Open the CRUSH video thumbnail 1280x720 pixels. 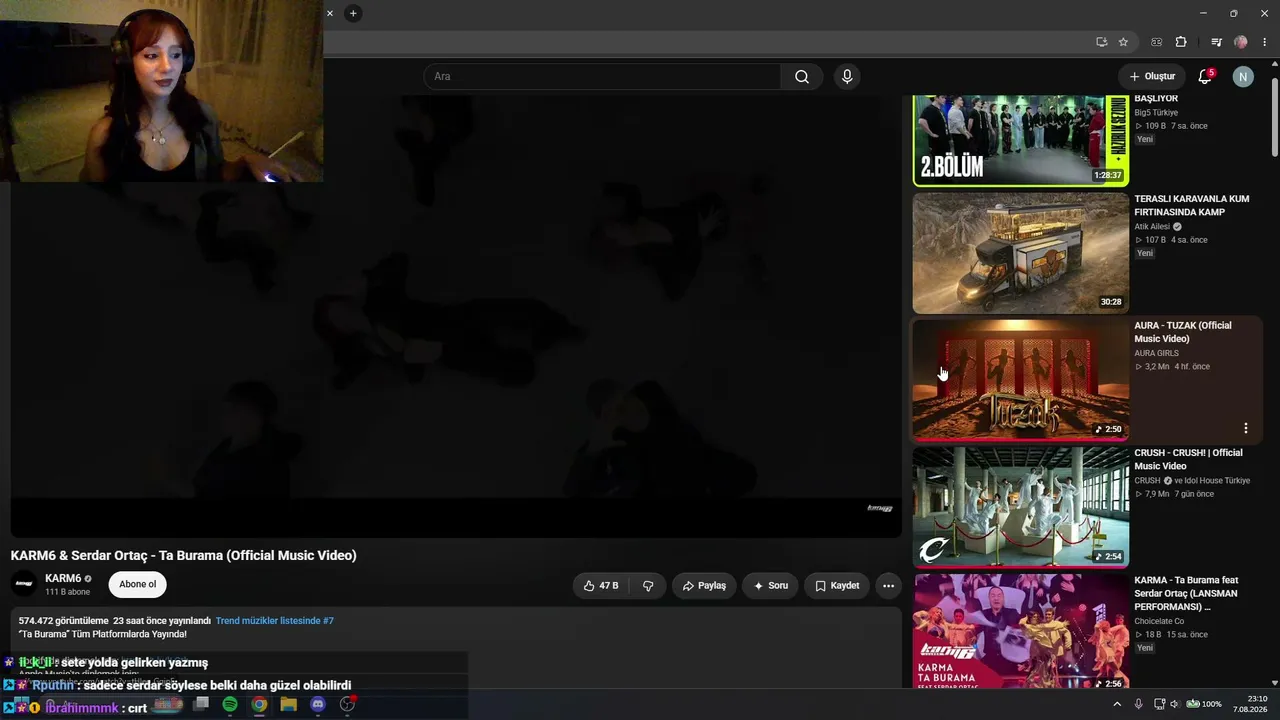point(1021,507)
